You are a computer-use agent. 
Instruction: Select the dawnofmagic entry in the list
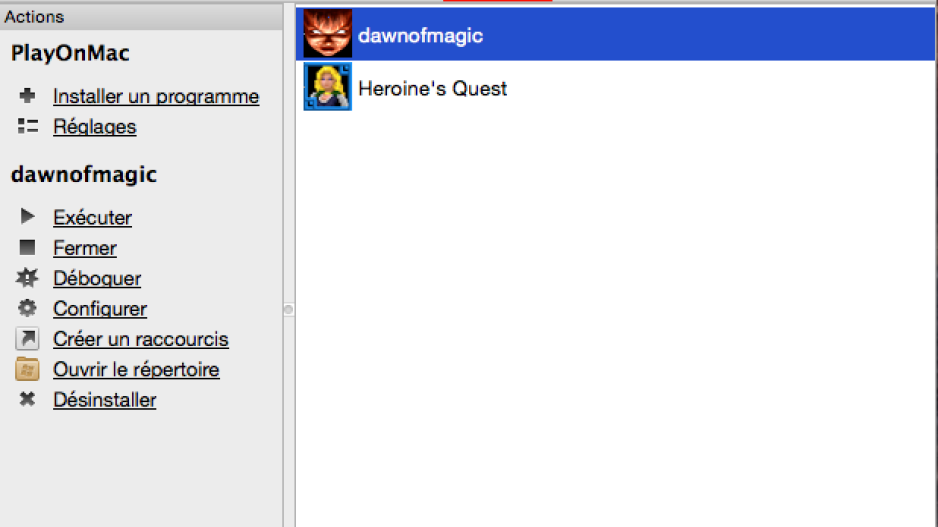tap(616, 34)
